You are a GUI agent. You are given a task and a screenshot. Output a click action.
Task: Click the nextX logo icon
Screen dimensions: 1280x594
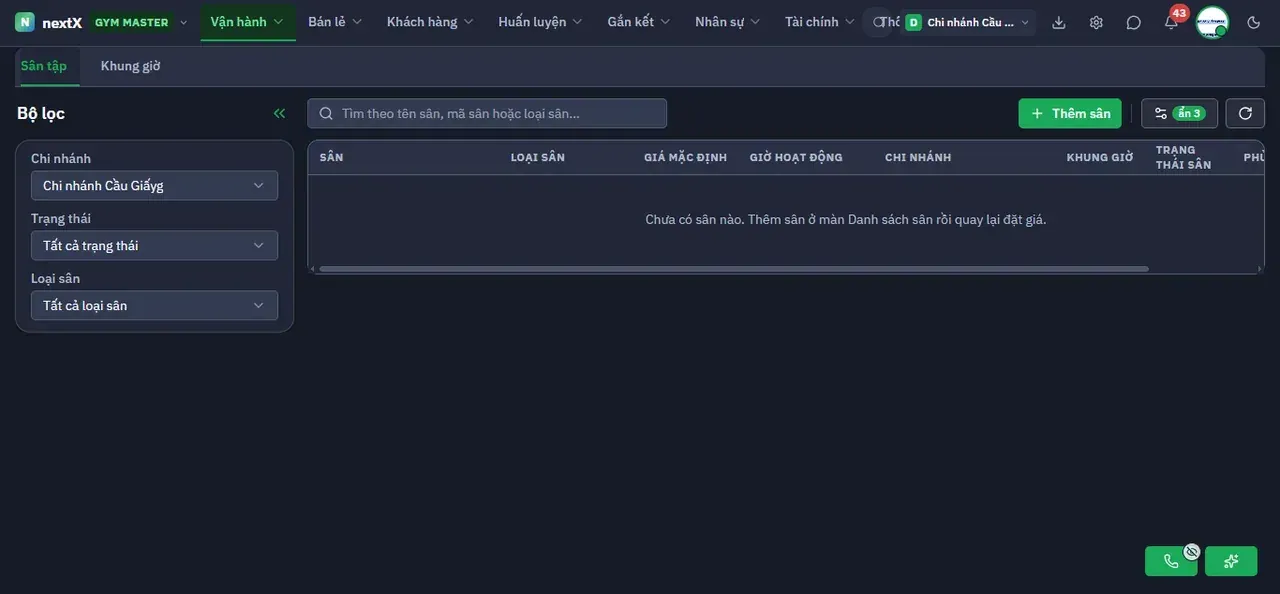(x=25, y=22)
